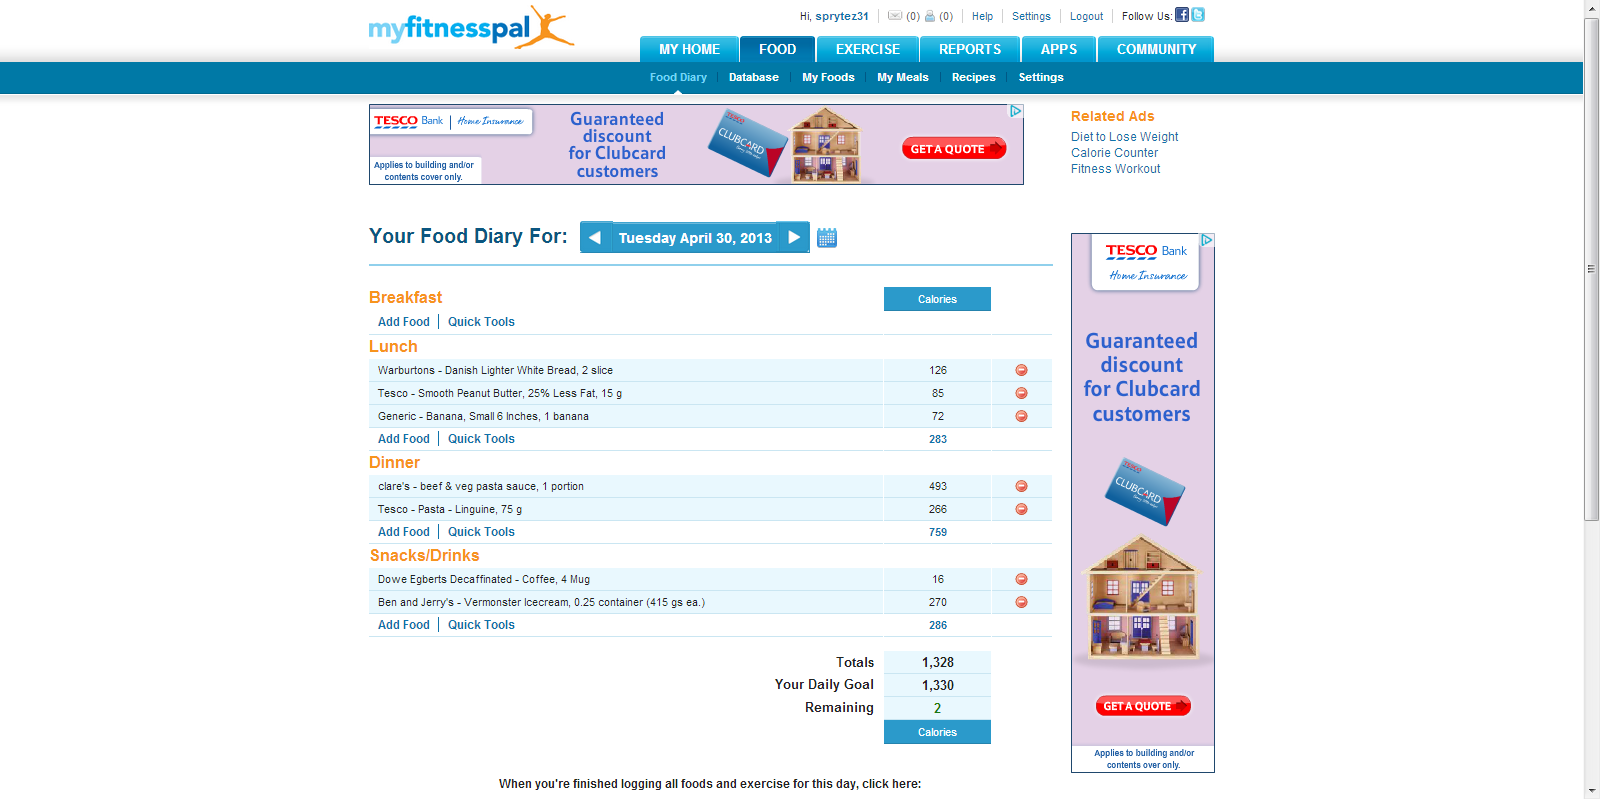
Task: Click AdChoices icon on banner ad
Action: tap(1016, 111)
